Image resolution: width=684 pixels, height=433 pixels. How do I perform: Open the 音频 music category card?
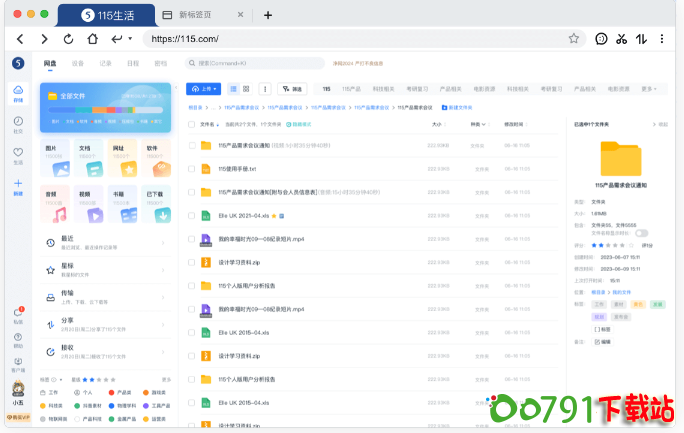55,204
